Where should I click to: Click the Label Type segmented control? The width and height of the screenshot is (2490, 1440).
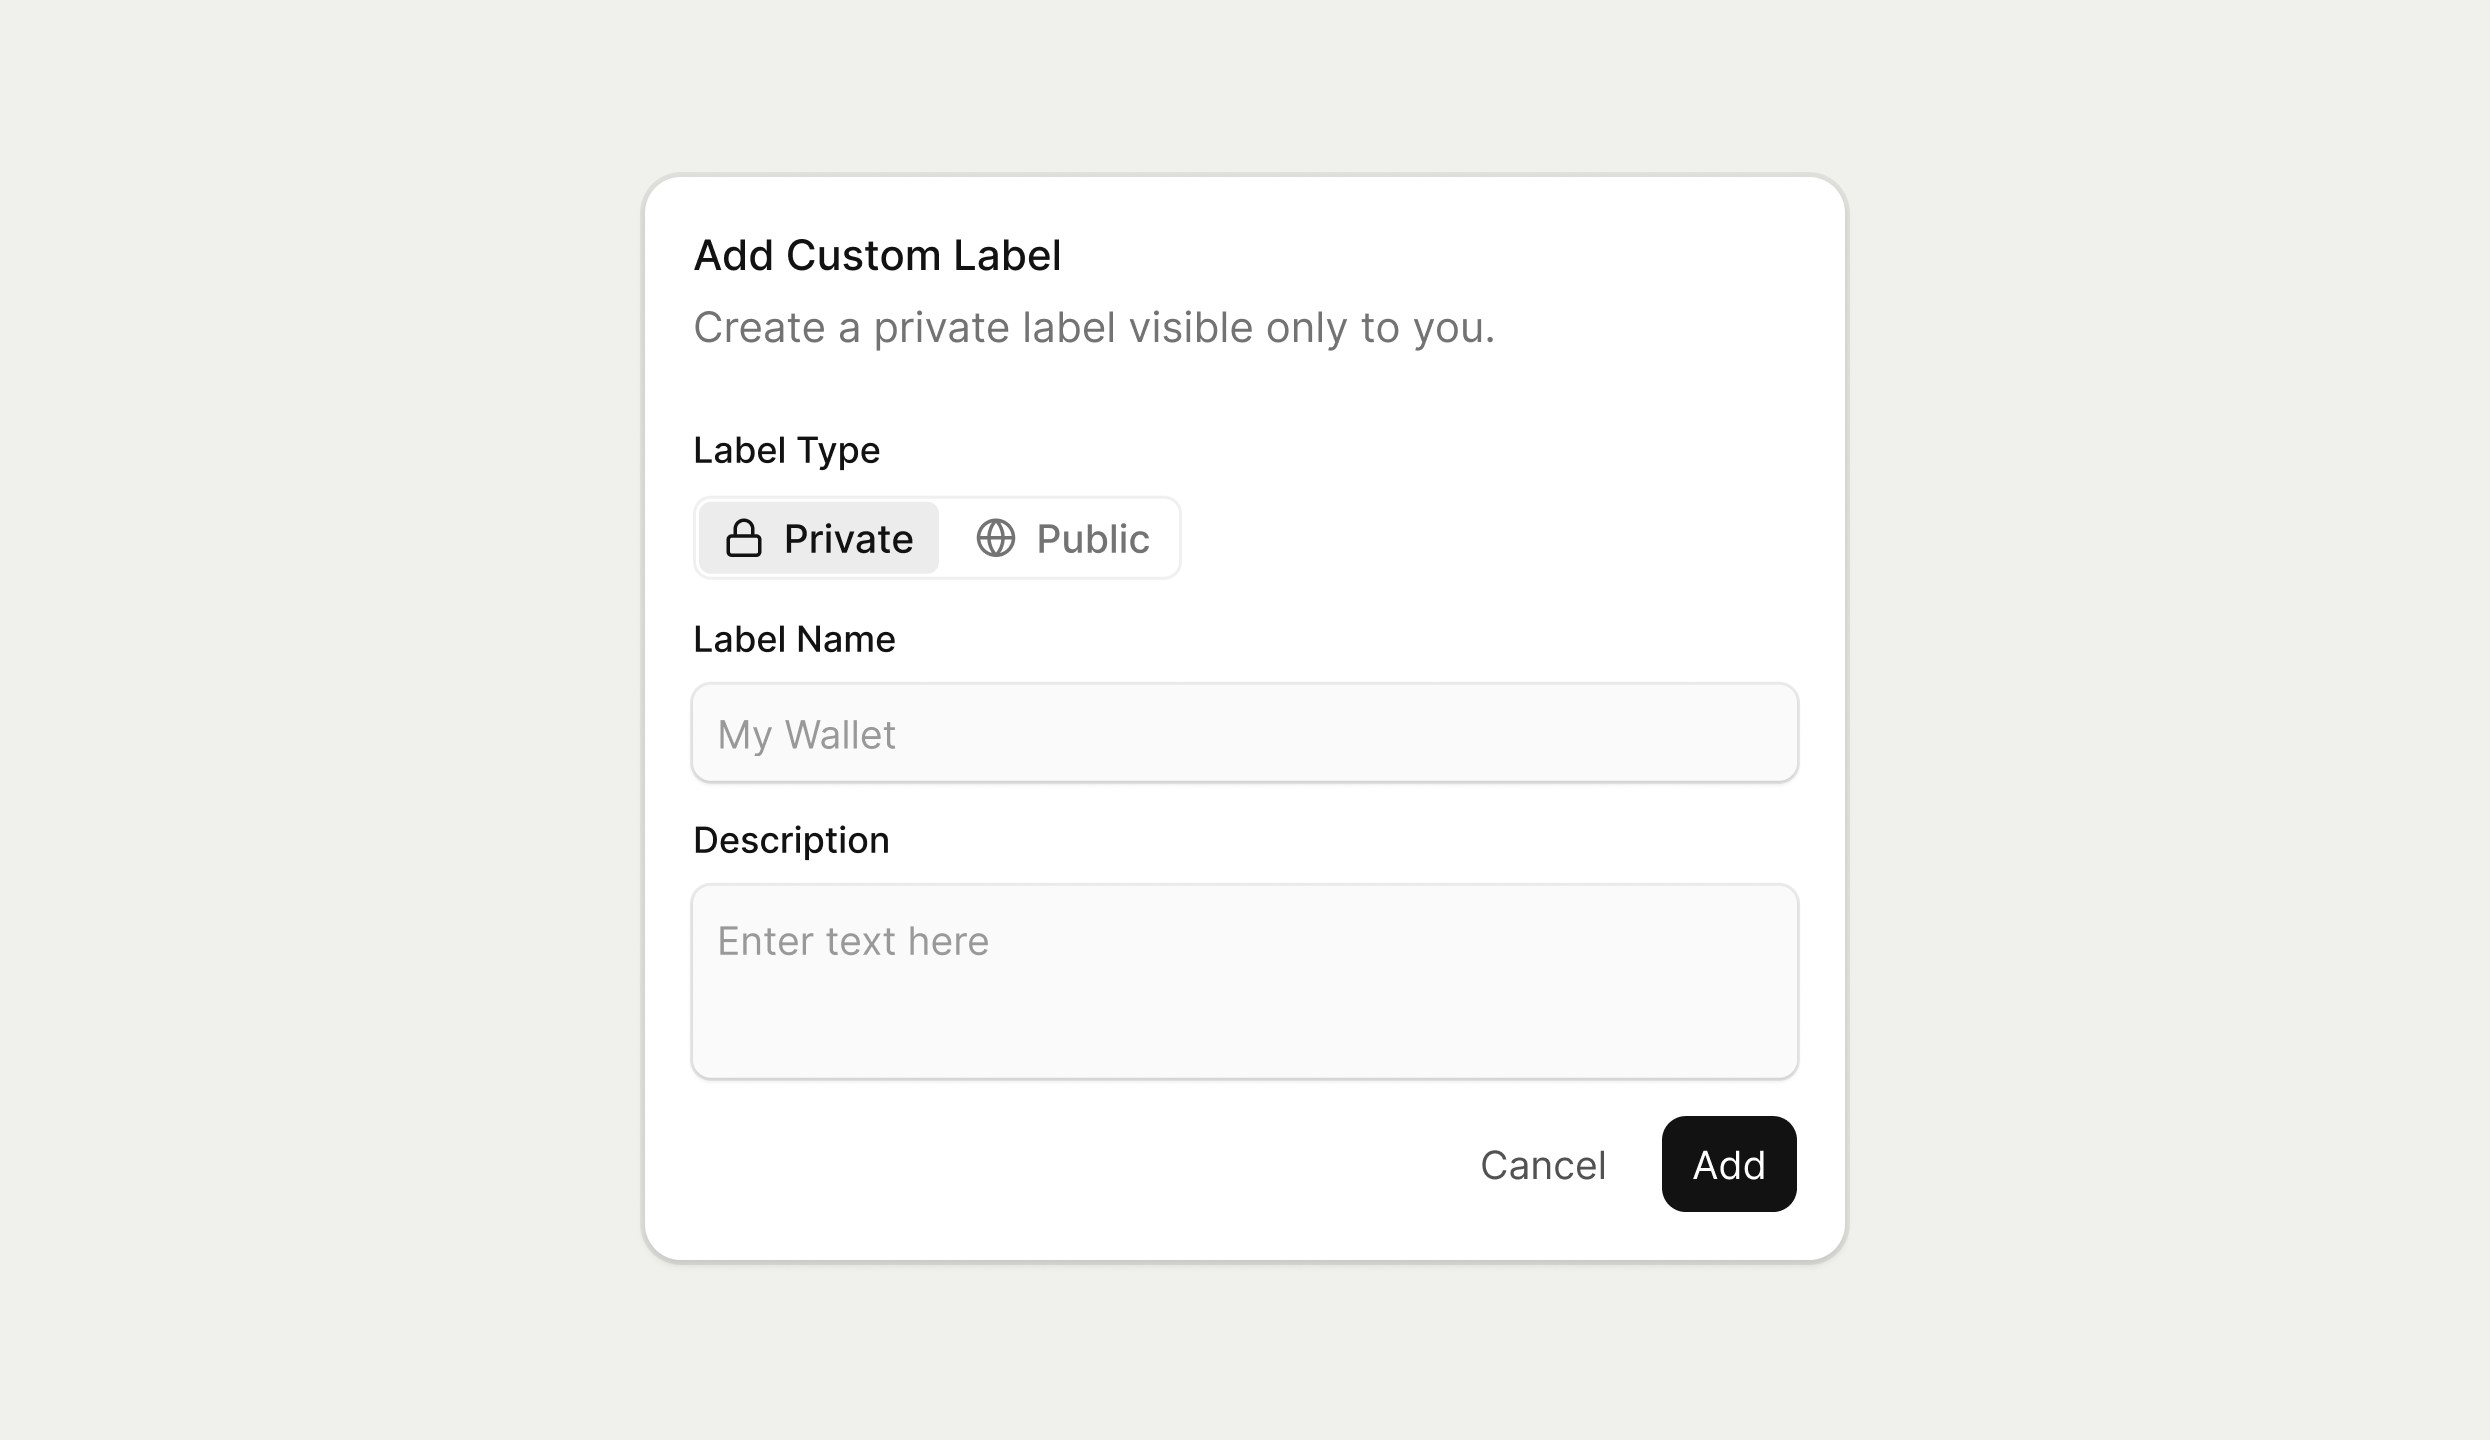coord(936,538)
